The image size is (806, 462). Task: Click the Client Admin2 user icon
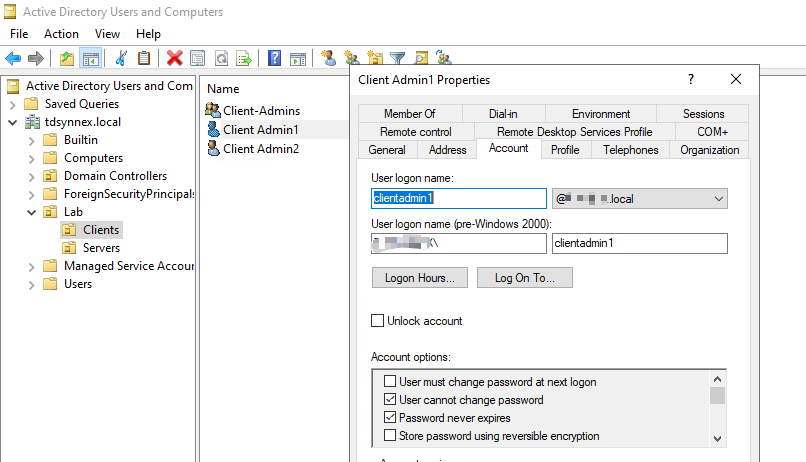click(213, 149)
